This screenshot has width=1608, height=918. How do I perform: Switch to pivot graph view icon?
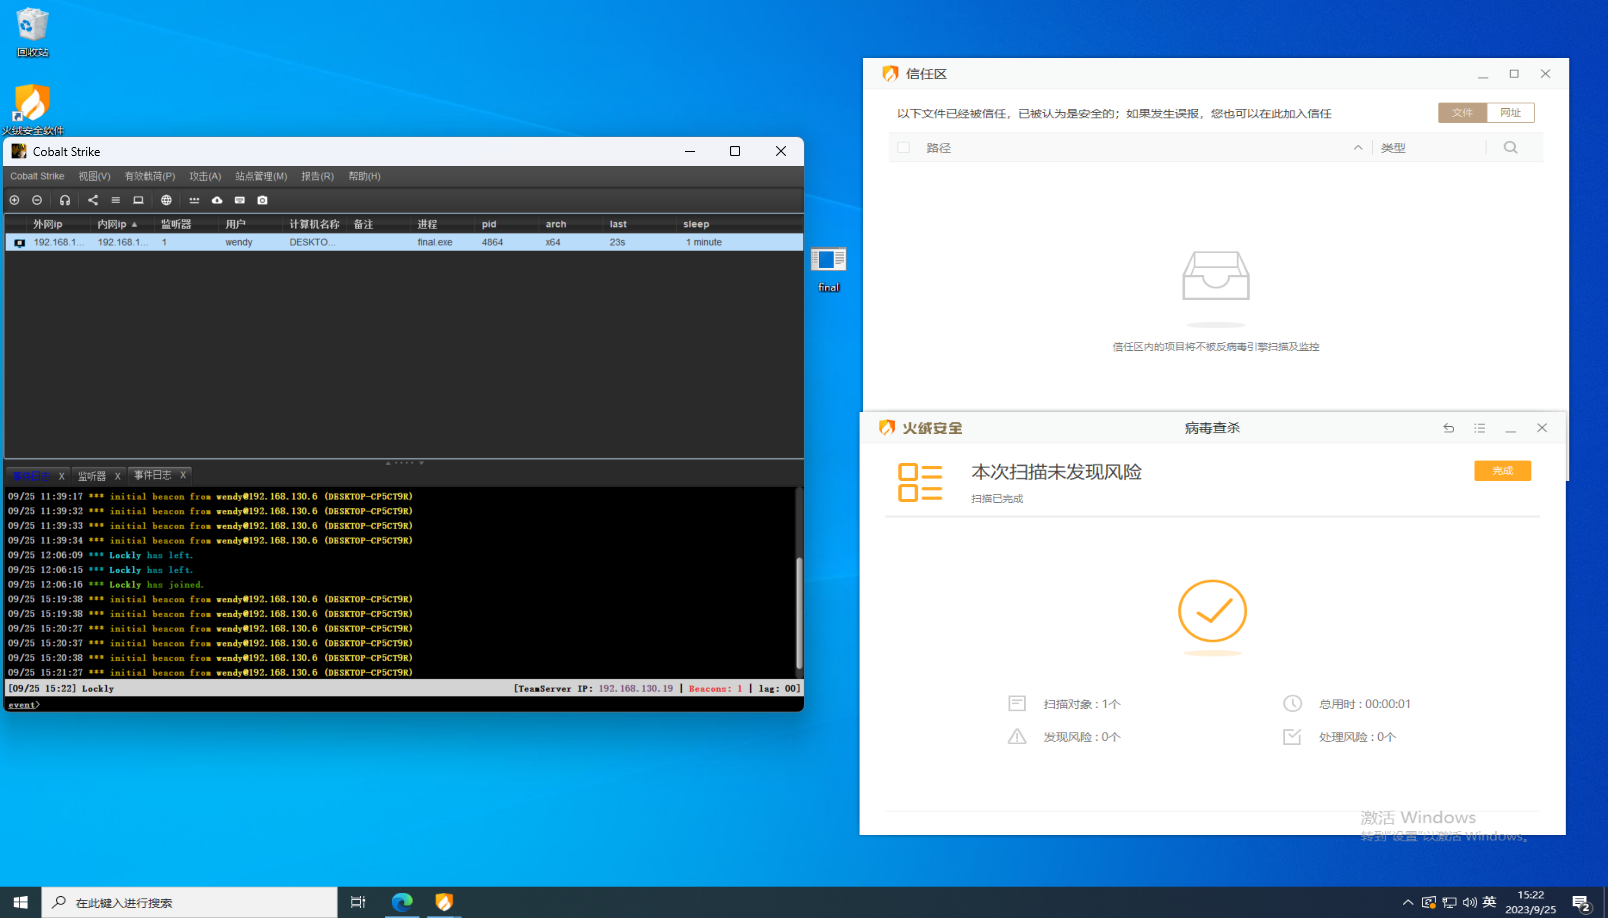[x=93, y=200]
